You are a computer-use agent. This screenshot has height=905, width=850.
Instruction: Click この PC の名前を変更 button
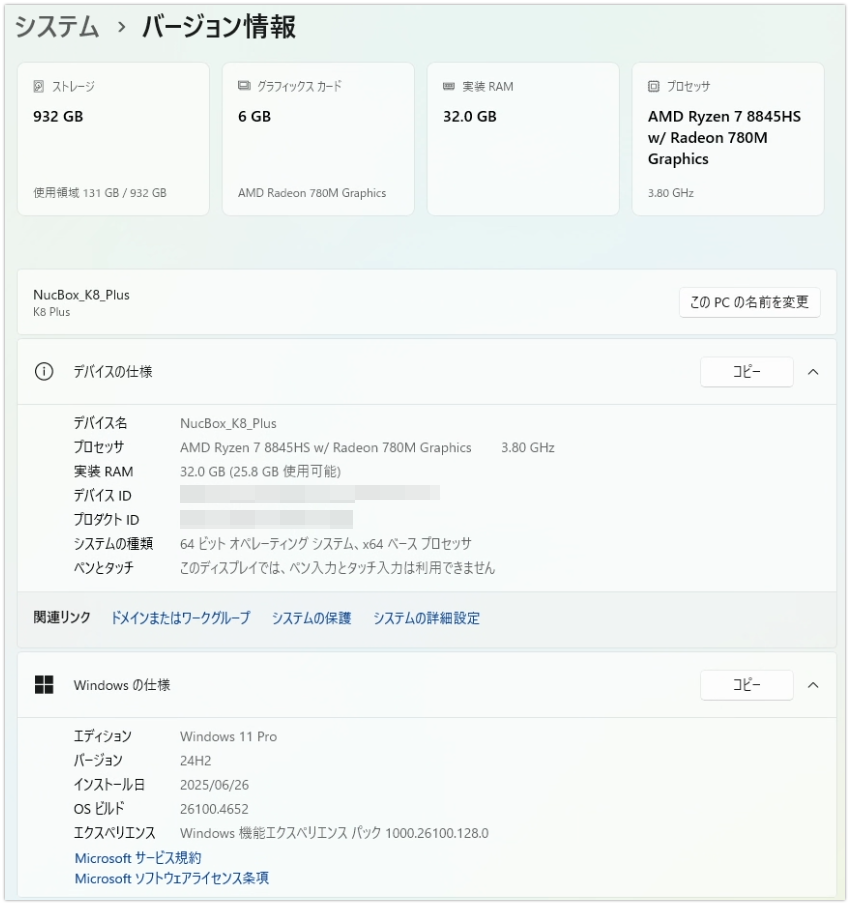click(x=750, y=302)
